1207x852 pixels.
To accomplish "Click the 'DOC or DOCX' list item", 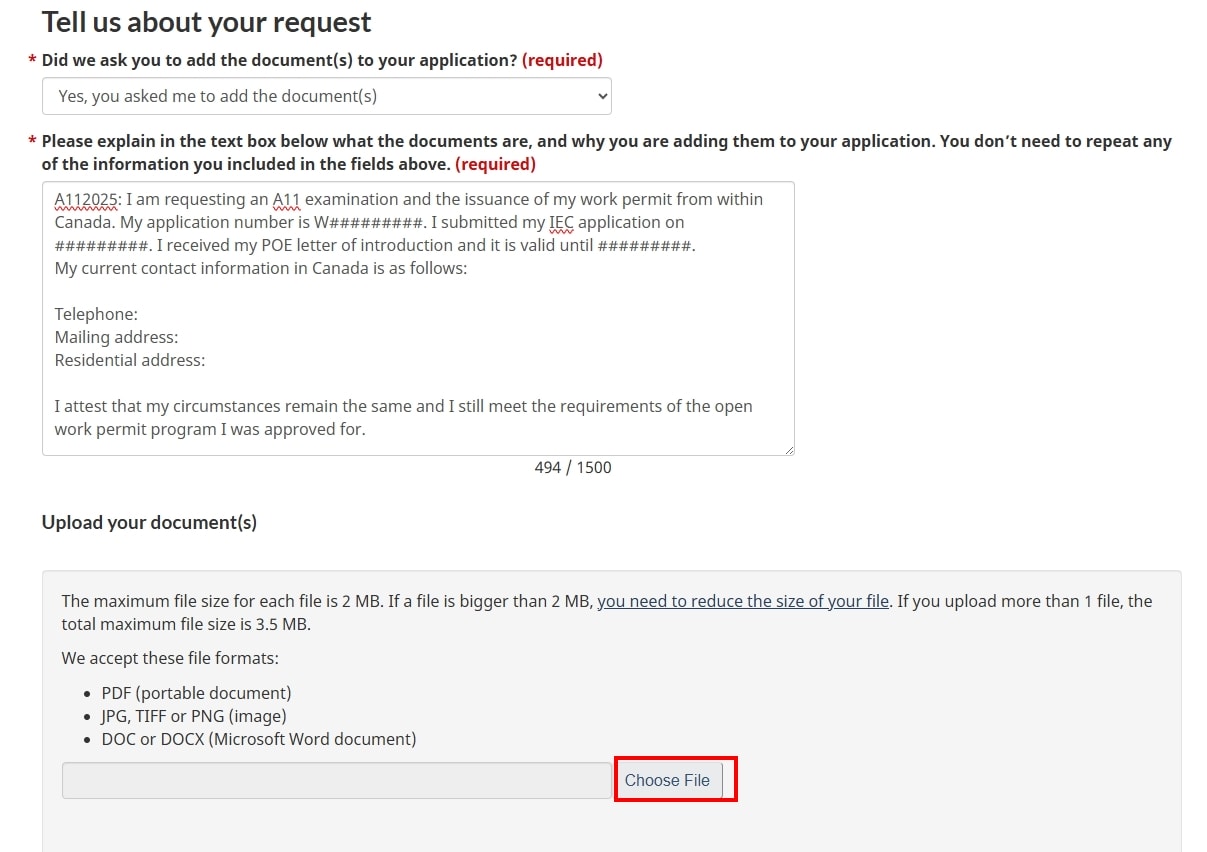I will tap(258, 739).
